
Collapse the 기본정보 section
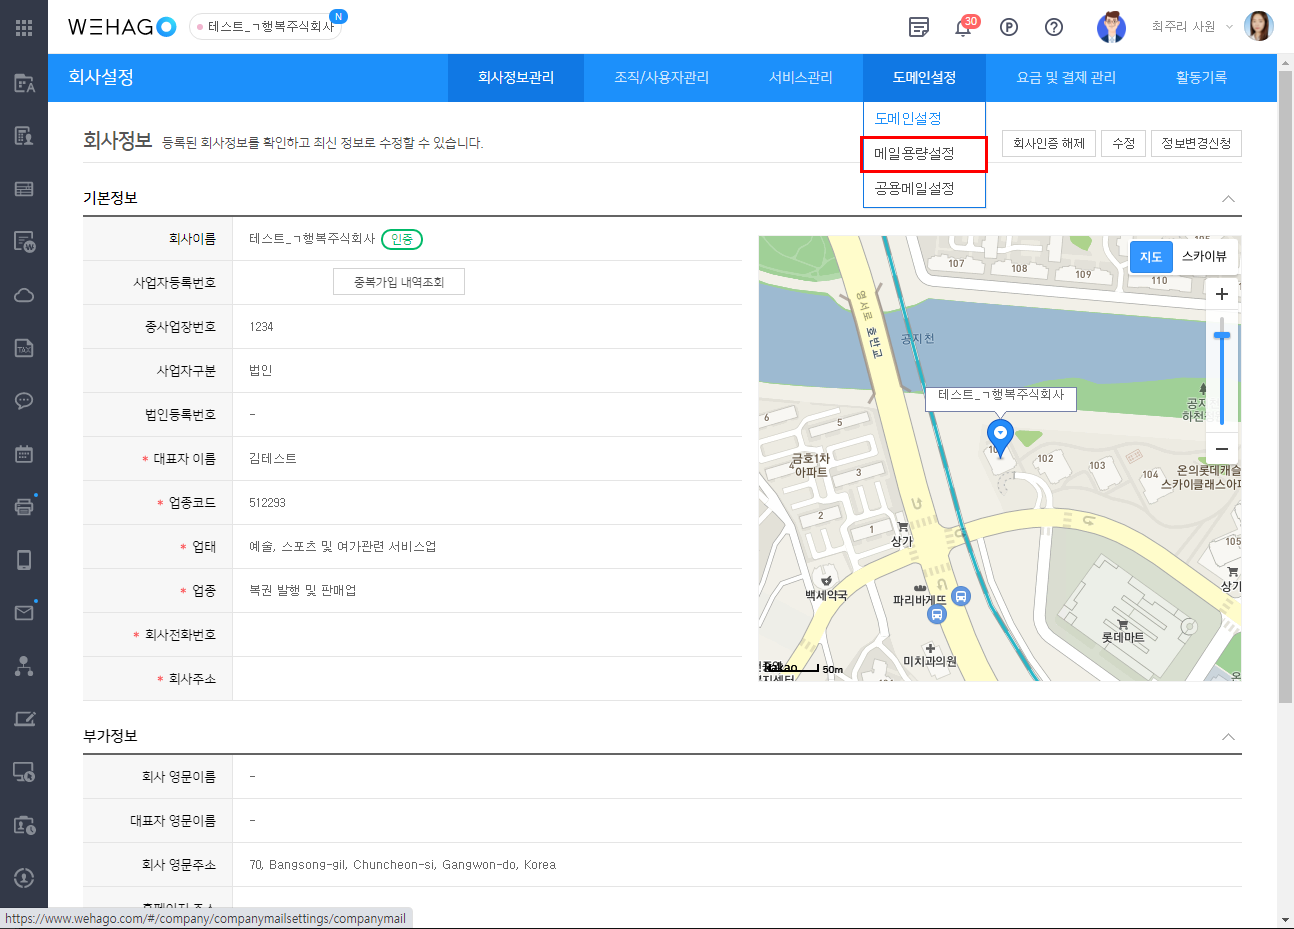1228,199
